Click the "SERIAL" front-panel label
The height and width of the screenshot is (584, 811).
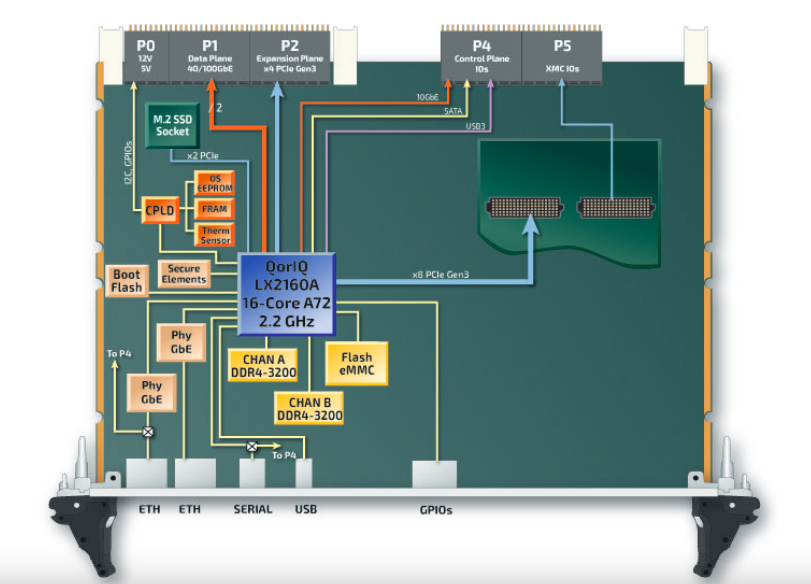tap(253, 510)
